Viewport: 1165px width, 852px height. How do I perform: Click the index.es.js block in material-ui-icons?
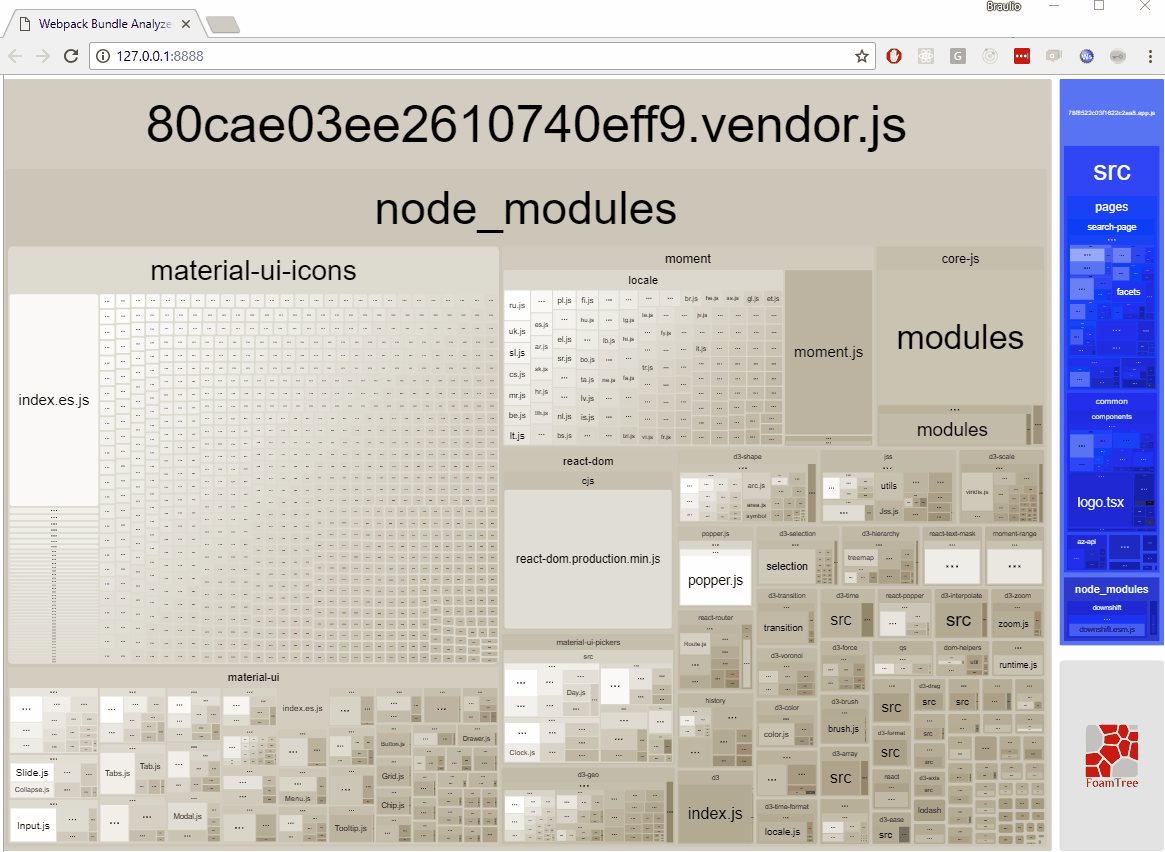(x=53, y=400)
